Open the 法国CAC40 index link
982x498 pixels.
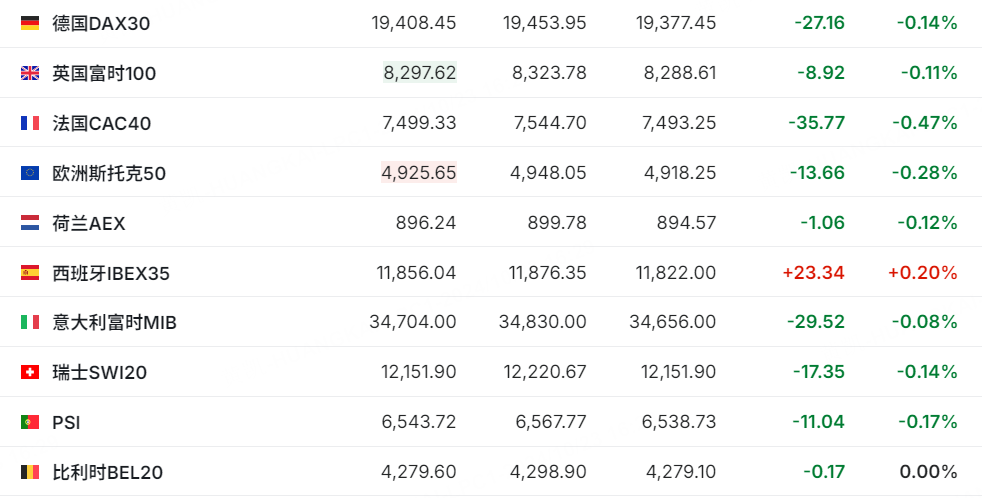point(101,123)
